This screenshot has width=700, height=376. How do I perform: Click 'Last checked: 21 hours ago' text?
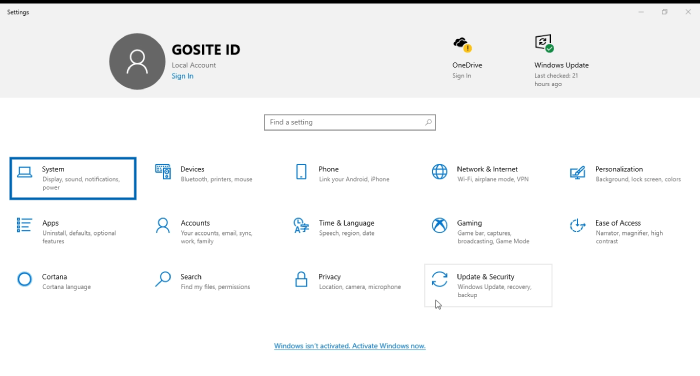(x=556, y=80)
